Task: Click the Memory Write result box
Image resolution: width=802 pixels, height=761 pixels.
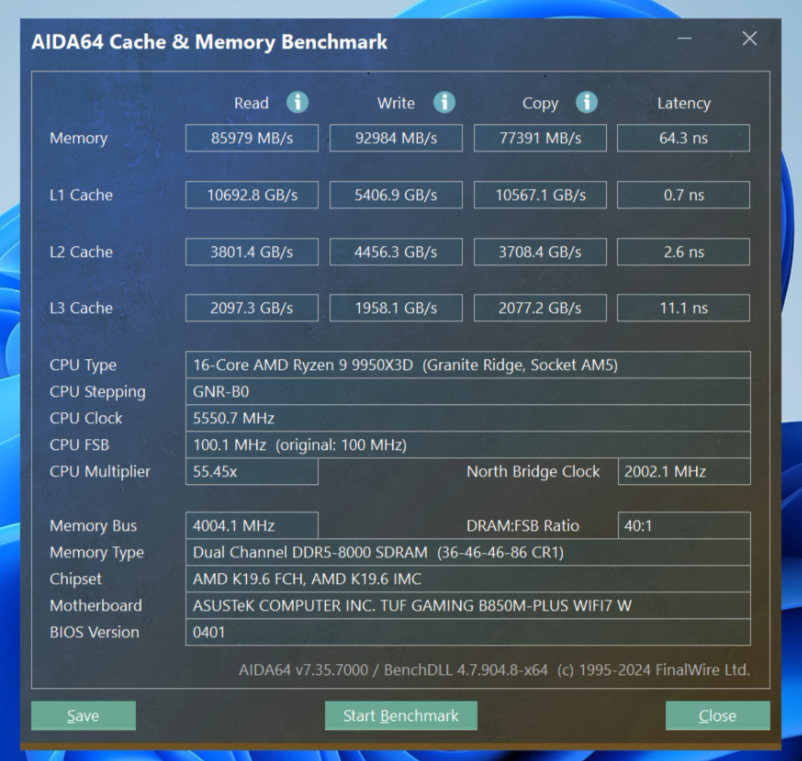Action: click(396, 138)
